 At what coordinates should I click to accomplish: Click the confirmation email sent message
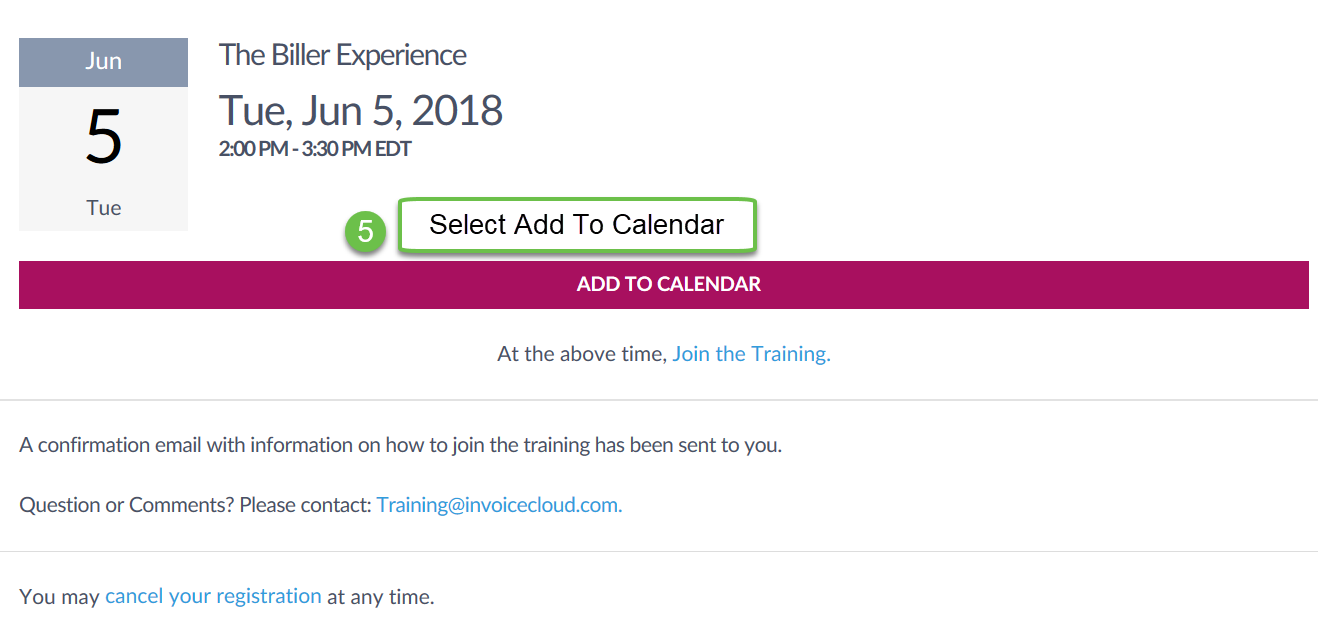tap(400, 445)
